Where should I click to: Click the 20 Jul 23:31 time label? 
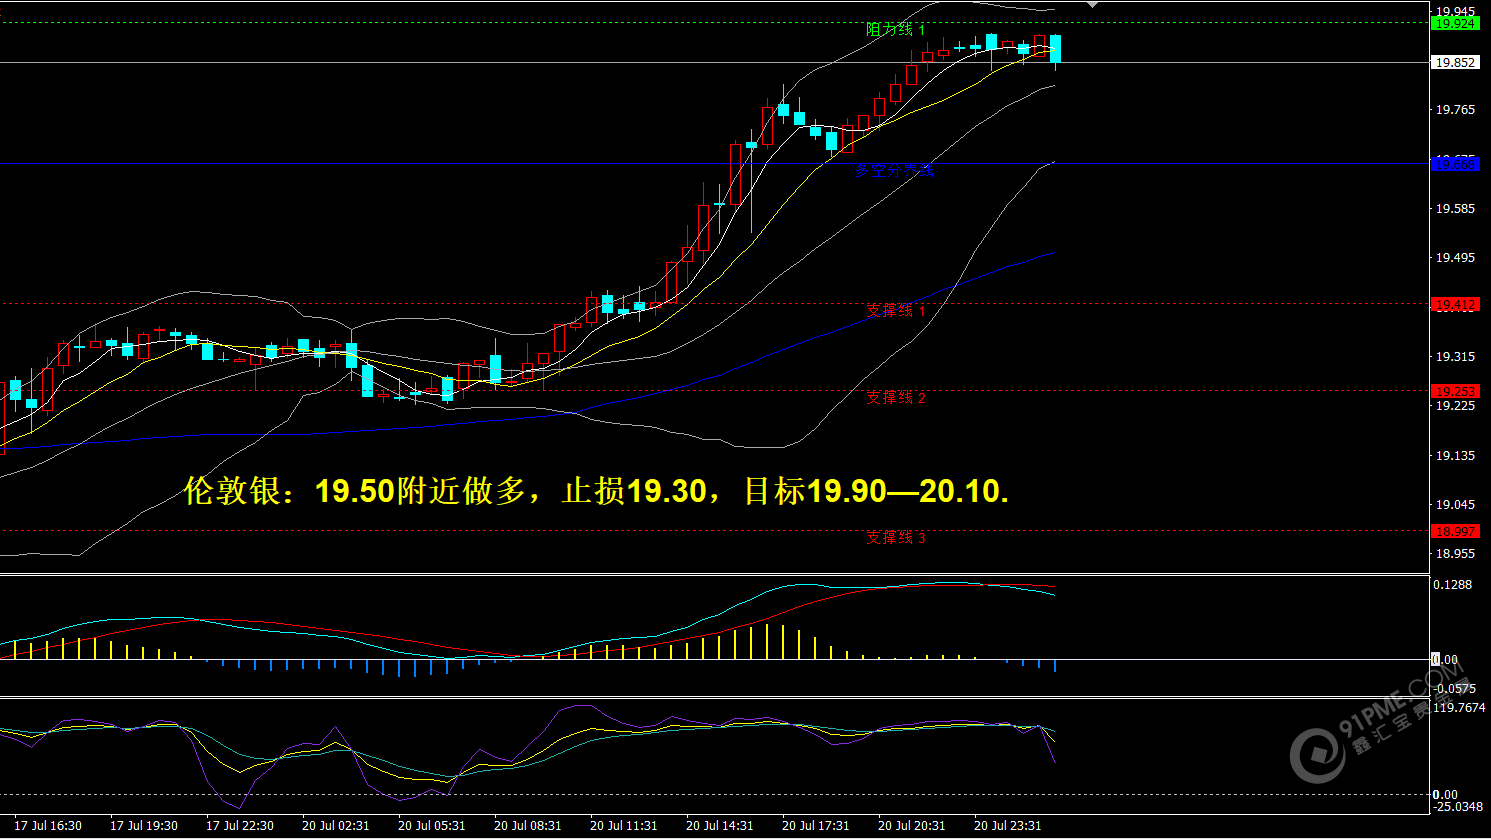[x=1008, y=826]
